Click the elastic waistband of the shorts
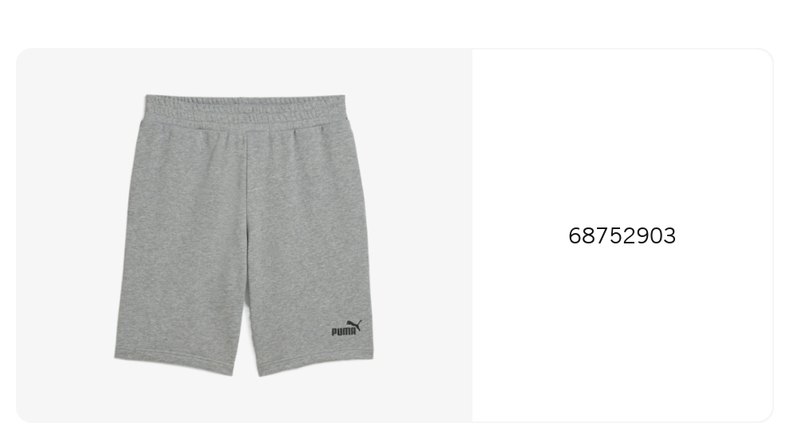 tap(245, 107)
